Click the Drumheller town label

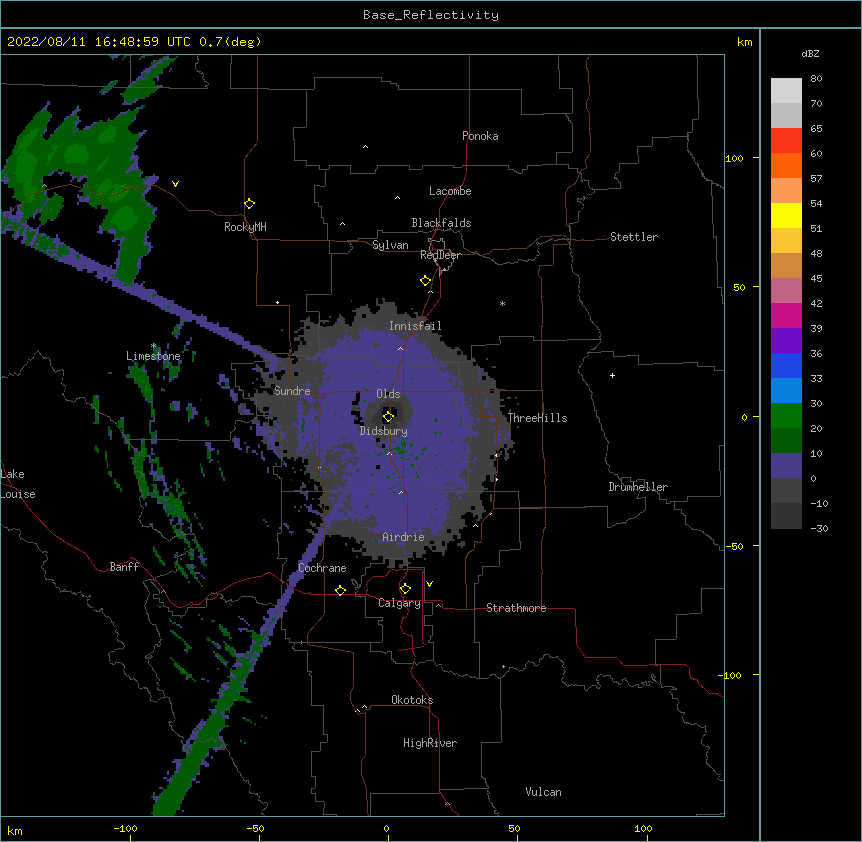pos(638,487)
